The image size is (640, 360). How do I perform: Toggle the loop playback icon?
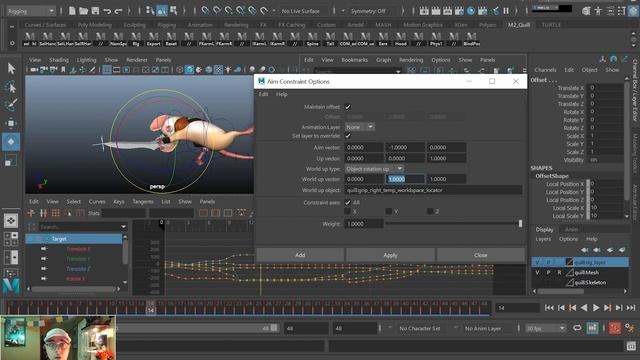coord(577,328)
